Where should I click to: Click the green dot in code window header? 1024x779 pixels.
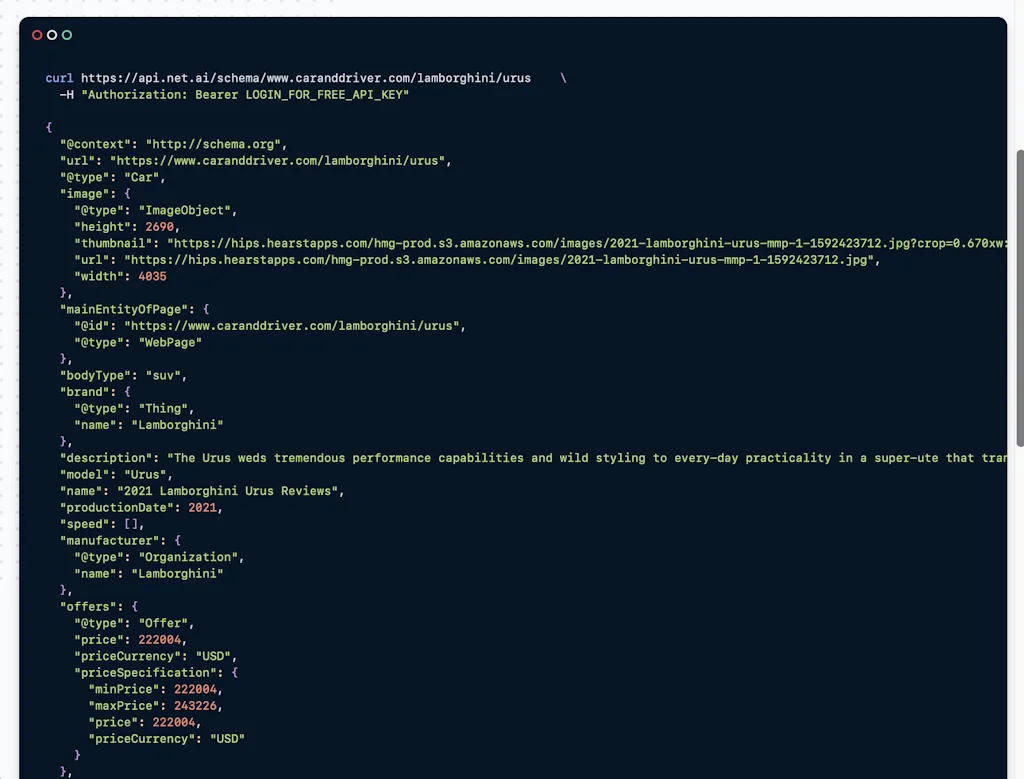tap(67, 35)
